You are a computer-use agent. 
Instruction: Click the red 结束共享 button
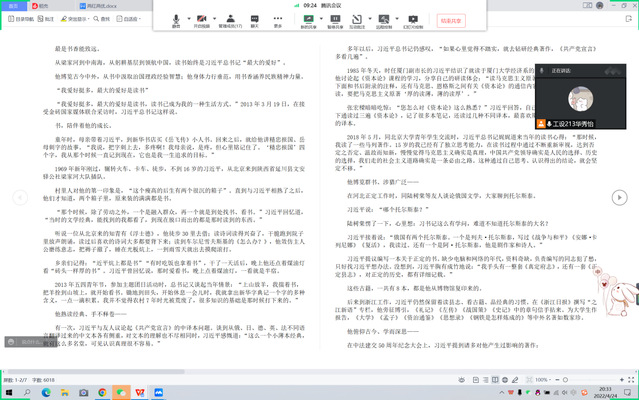coord(451,18)
